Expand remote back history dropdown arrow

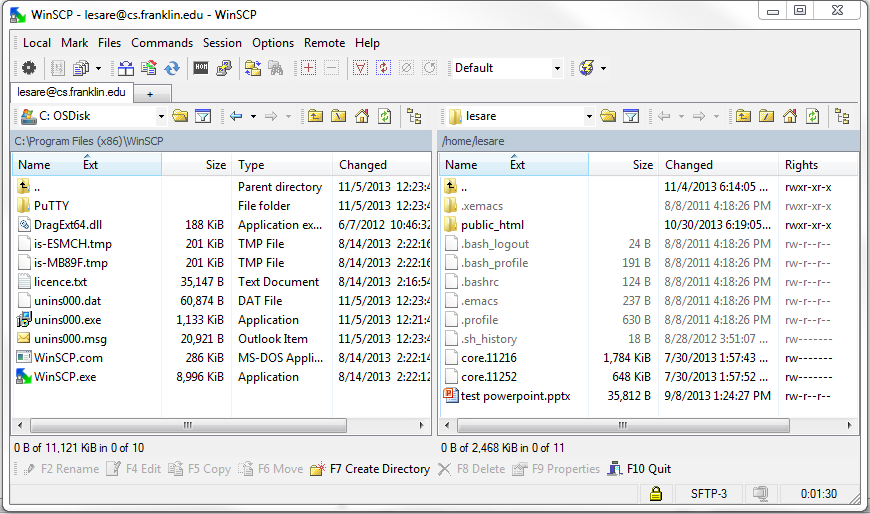pyautogui.click(x=681, y=117)
